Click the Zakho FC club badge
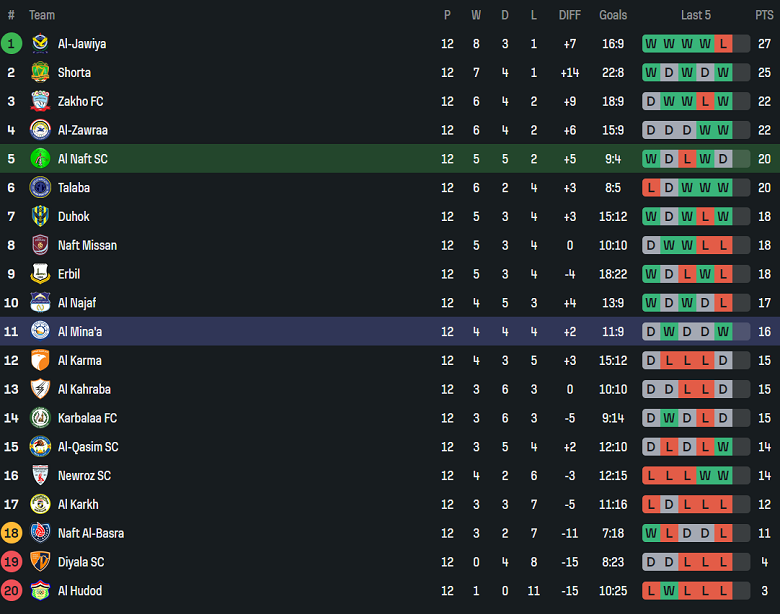 coord(40,101)
